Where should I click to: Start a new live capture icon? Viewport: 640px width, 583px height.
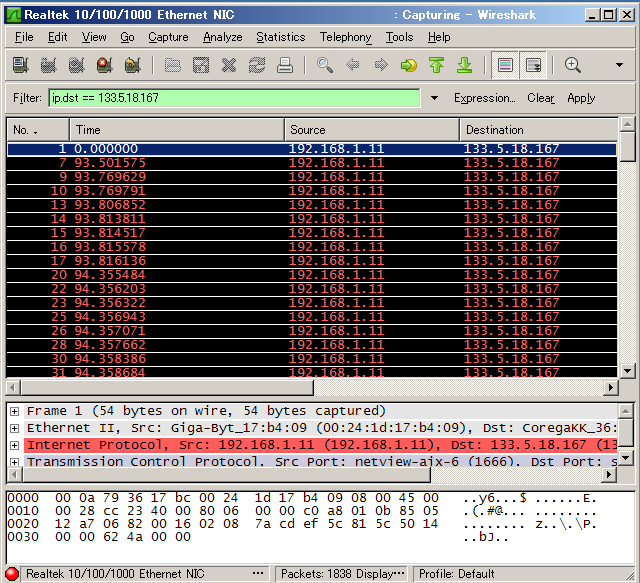[76, 65]
